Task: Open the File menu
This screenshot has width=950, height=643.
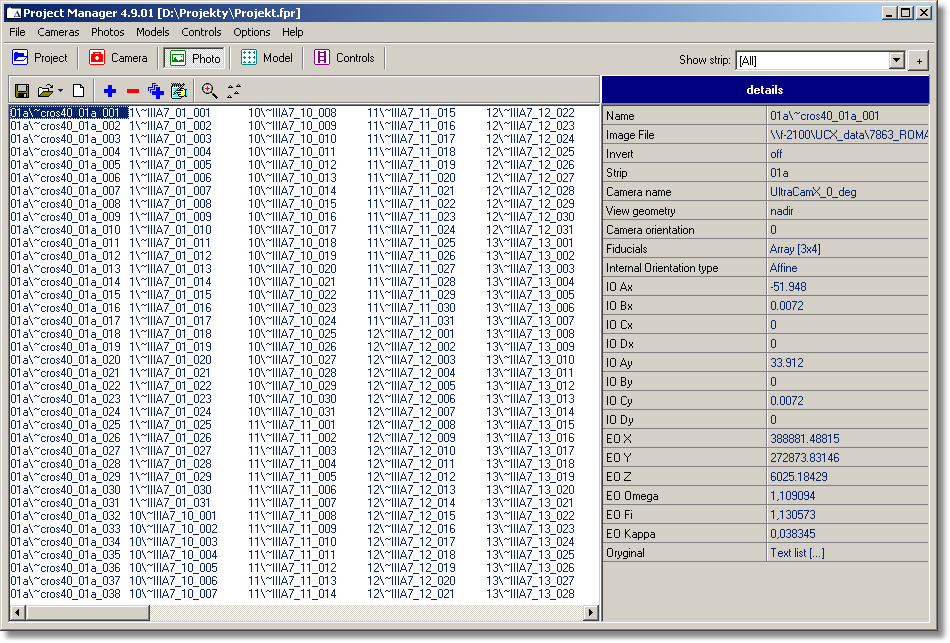Action: [17, 32]
